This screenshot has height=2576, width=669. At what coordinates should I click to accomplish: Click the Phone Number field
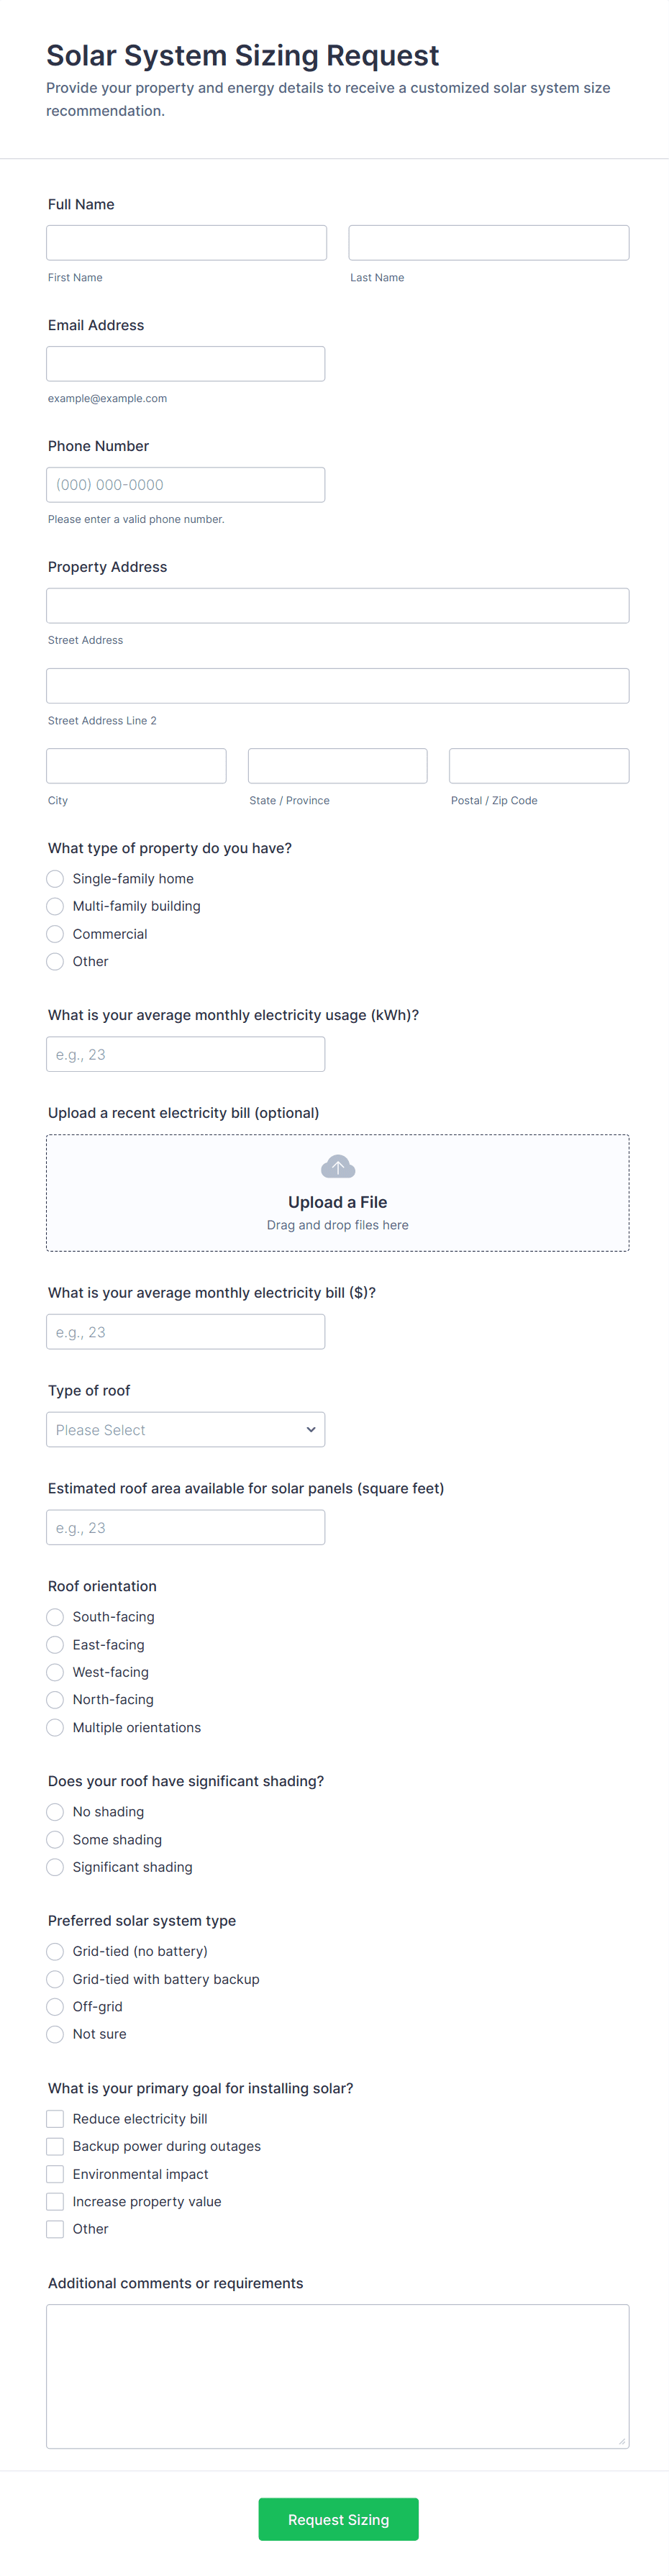185,485
